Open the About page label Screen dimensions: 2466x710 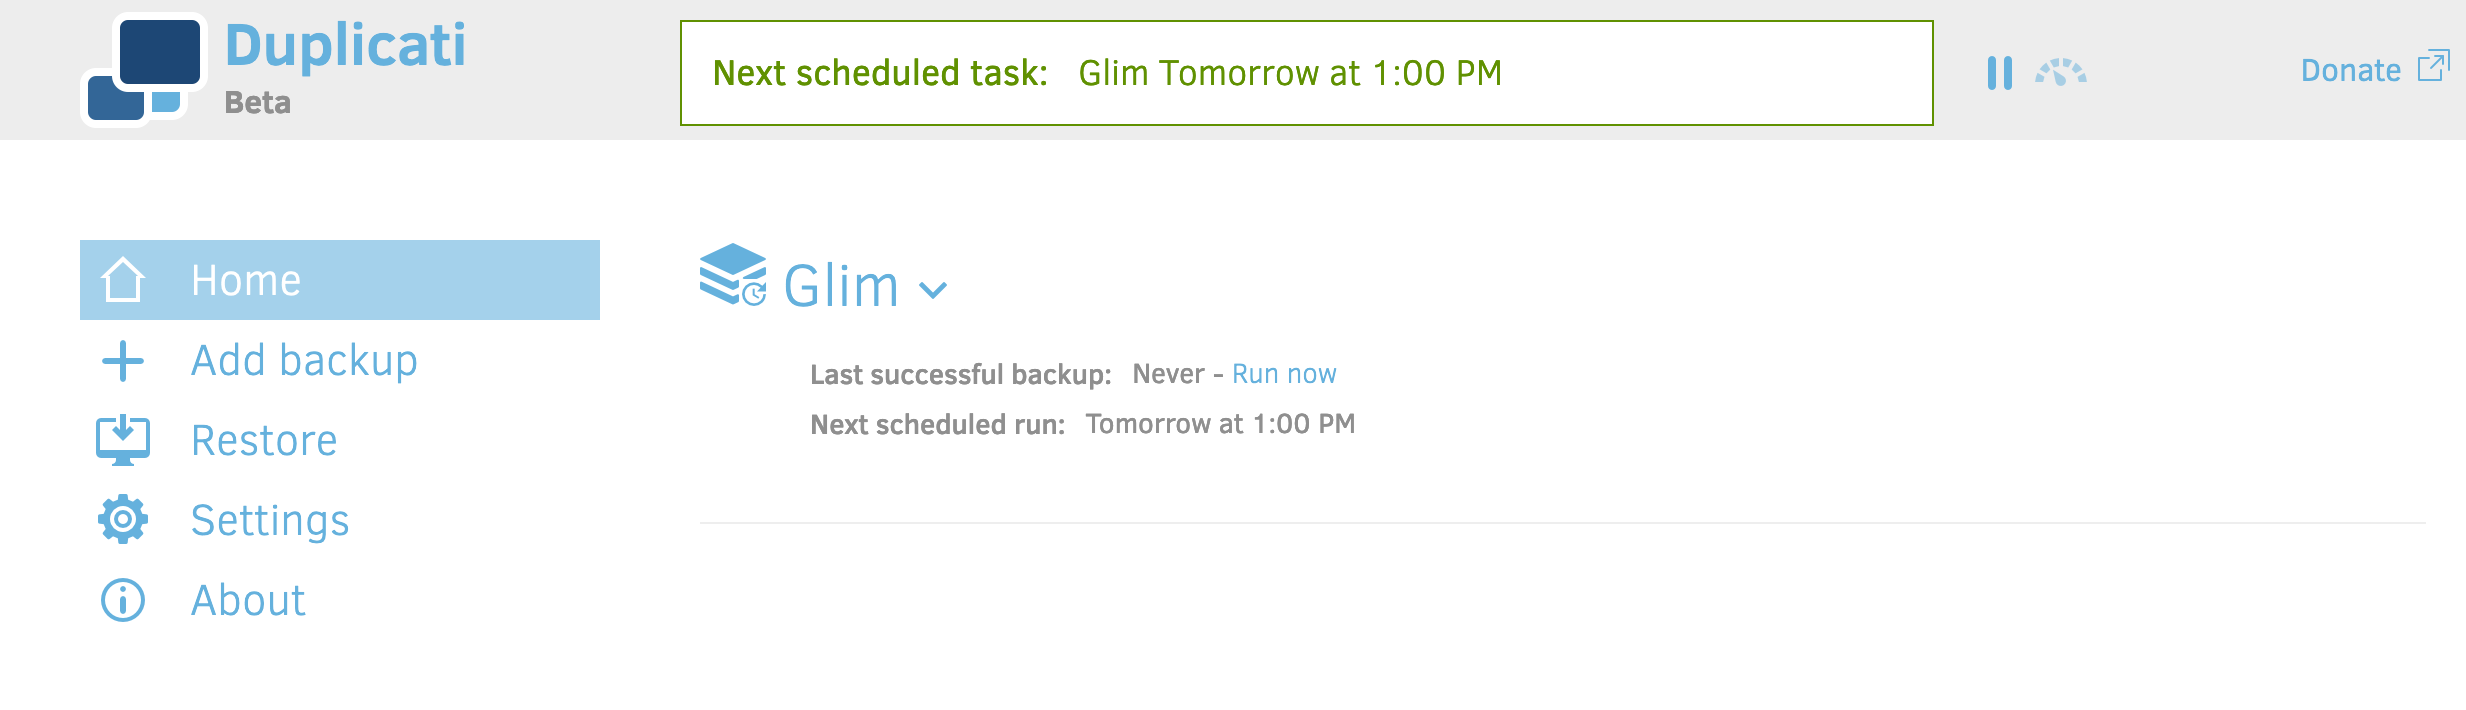(248, 600)
